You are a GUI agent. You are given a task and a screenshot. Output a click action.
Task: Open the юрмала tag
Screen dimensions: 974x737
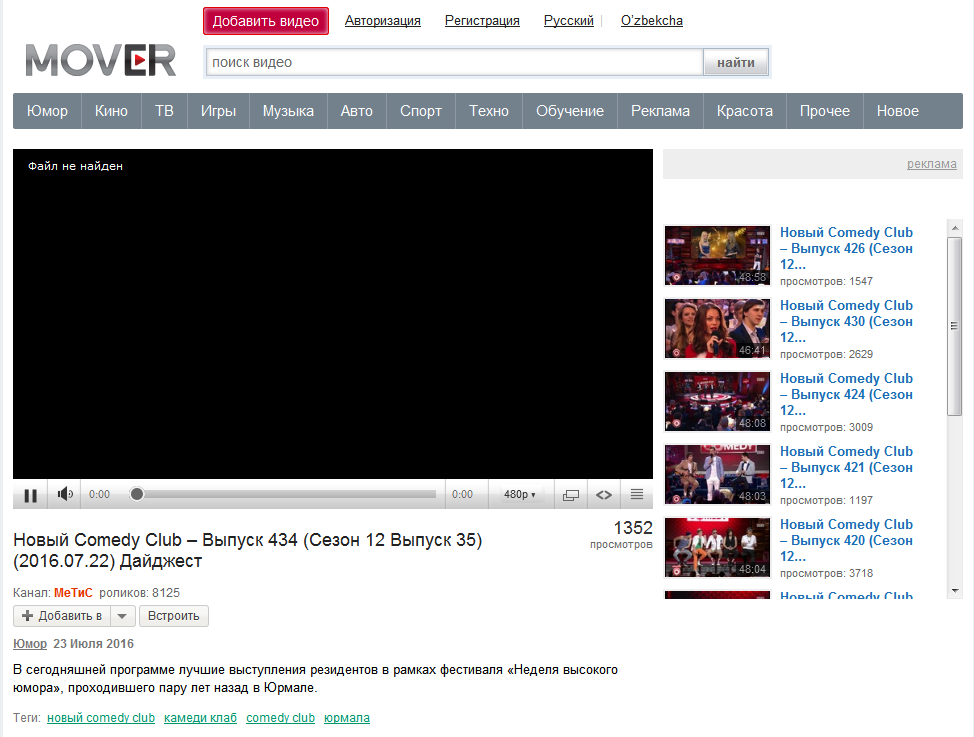point(347,718)
